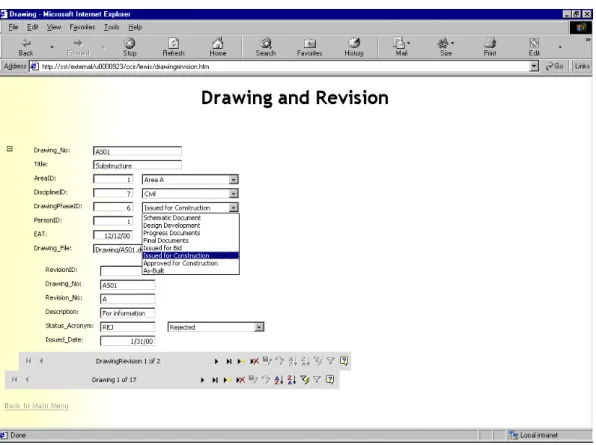Open the File menu
Viewport: 596px width, 445px height.
point(13,27)
